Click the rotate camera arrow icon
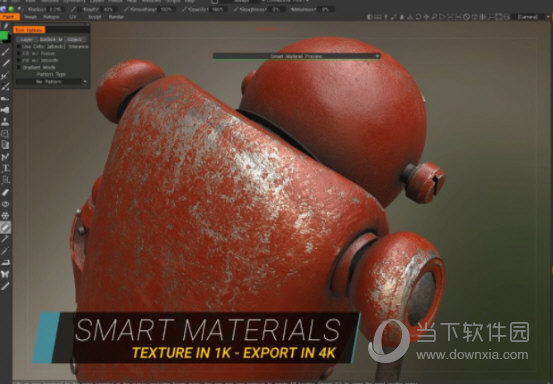553x384 pixels. click(x=418, y=17)
